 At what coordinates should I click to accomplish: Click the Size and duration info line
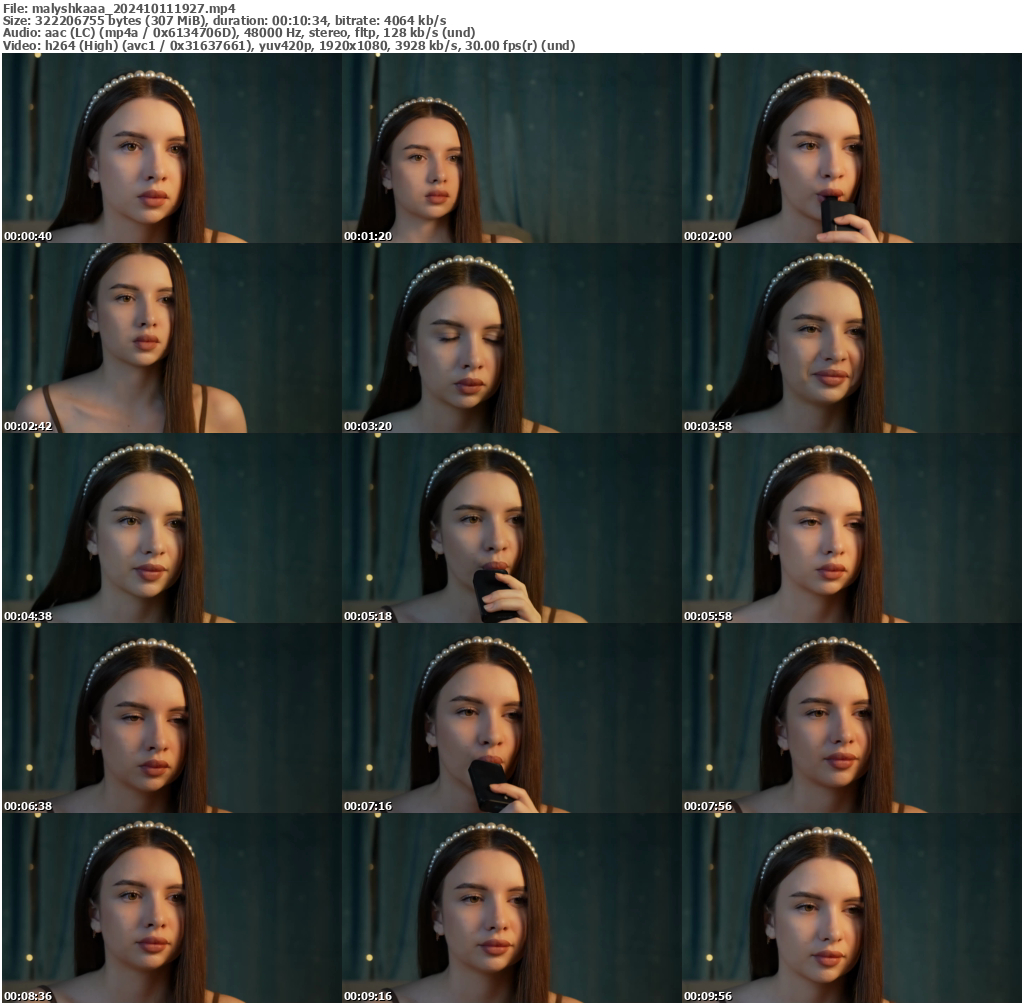(225, 20)
